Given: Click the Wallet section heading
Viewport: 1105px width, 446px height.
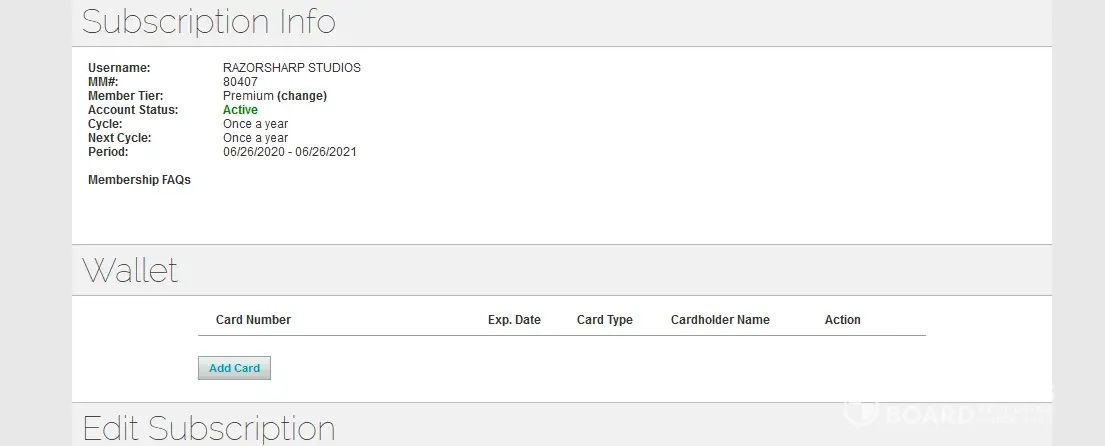Looking at the screenshot, I should point(130,270).
